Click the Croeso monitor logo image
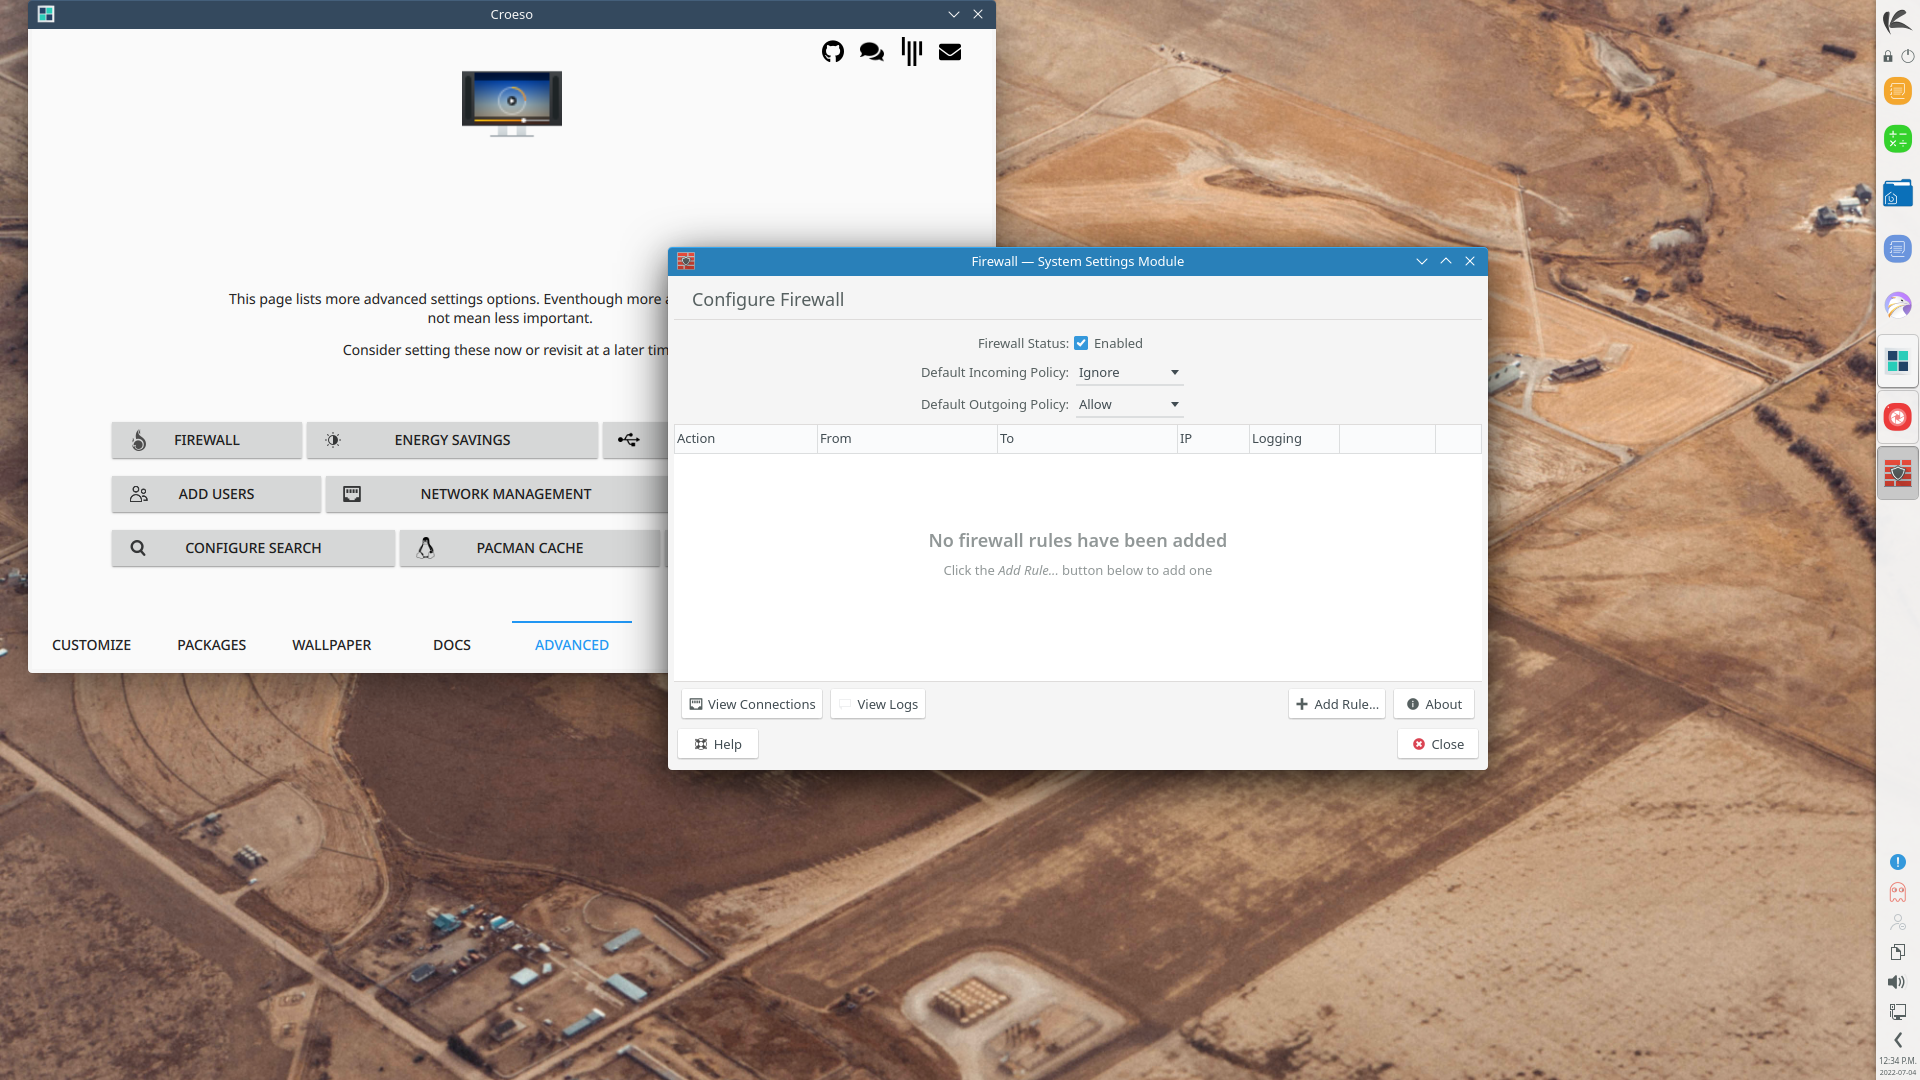This screenshot has width=1920, height=1080. (512, 104)
